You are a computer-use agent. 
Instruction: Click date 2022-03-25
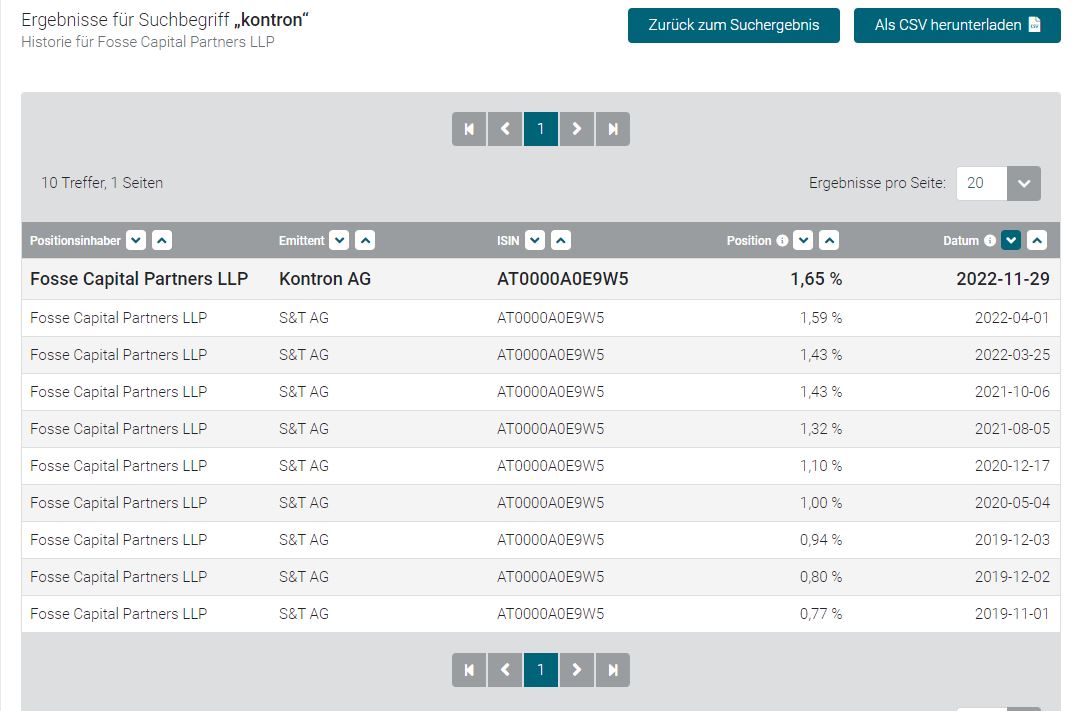coord(1012,355)
